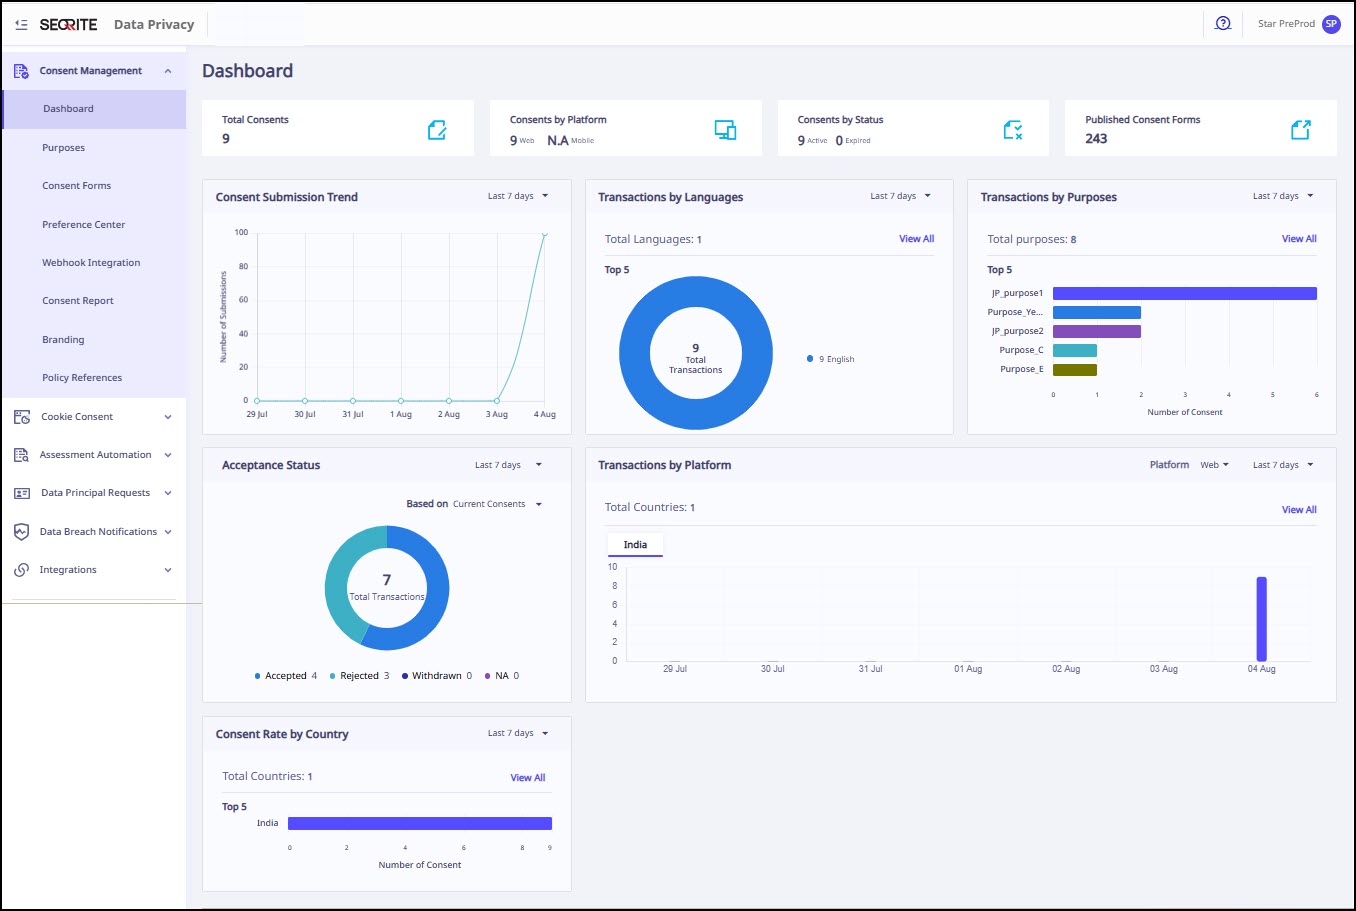This screenshot has height=911, width=1356.
Task: Click View All in Consent Rate by Country
Action: pos(528,778)
